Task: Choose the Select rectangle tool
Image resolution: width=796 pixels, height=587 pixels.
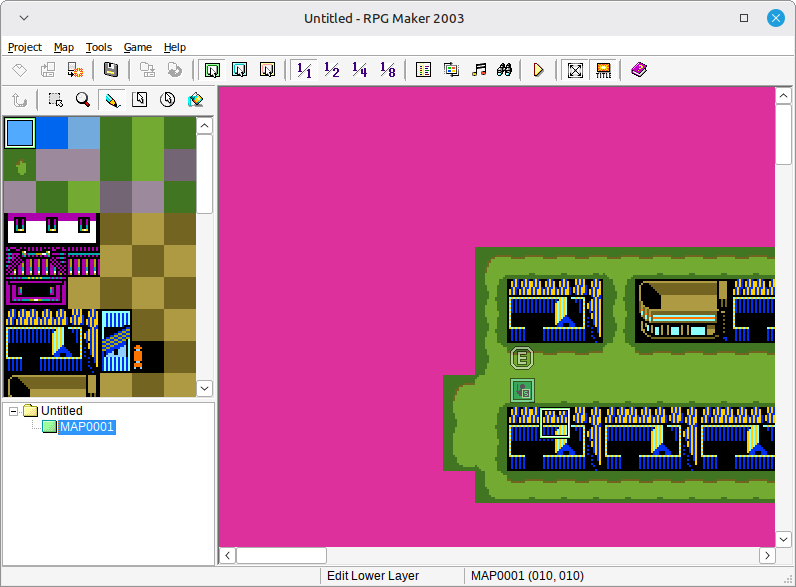Action: pos(55,100)
